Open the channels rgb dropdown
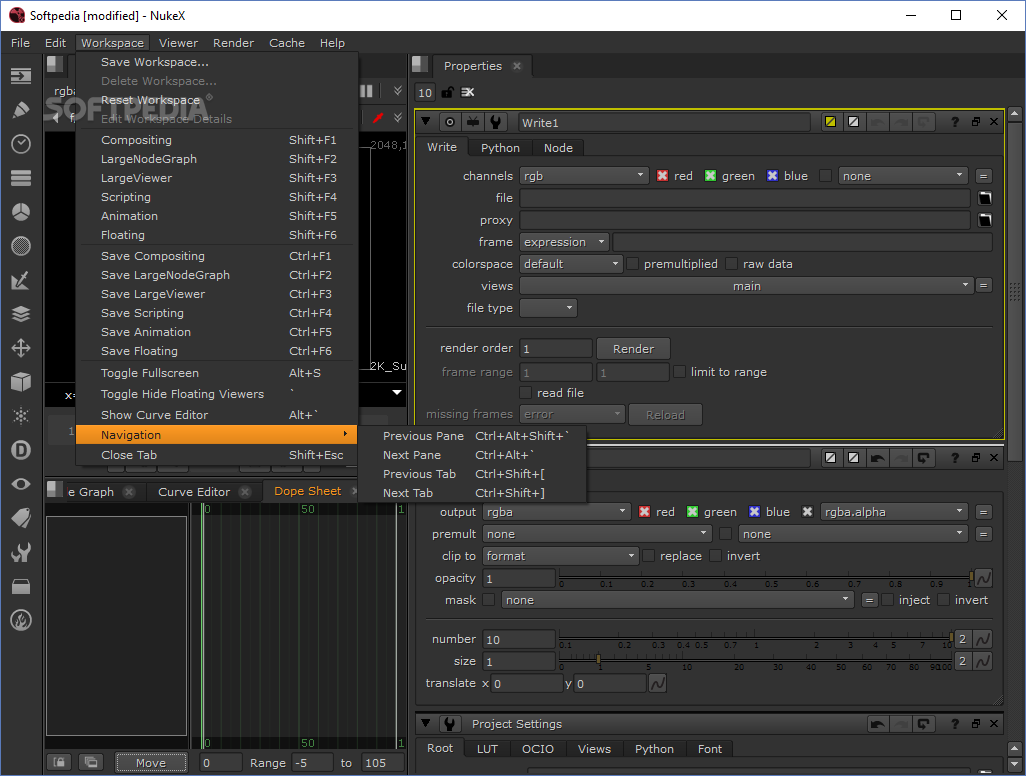Screen dimensions: 1026x776 tap(584, 176)
